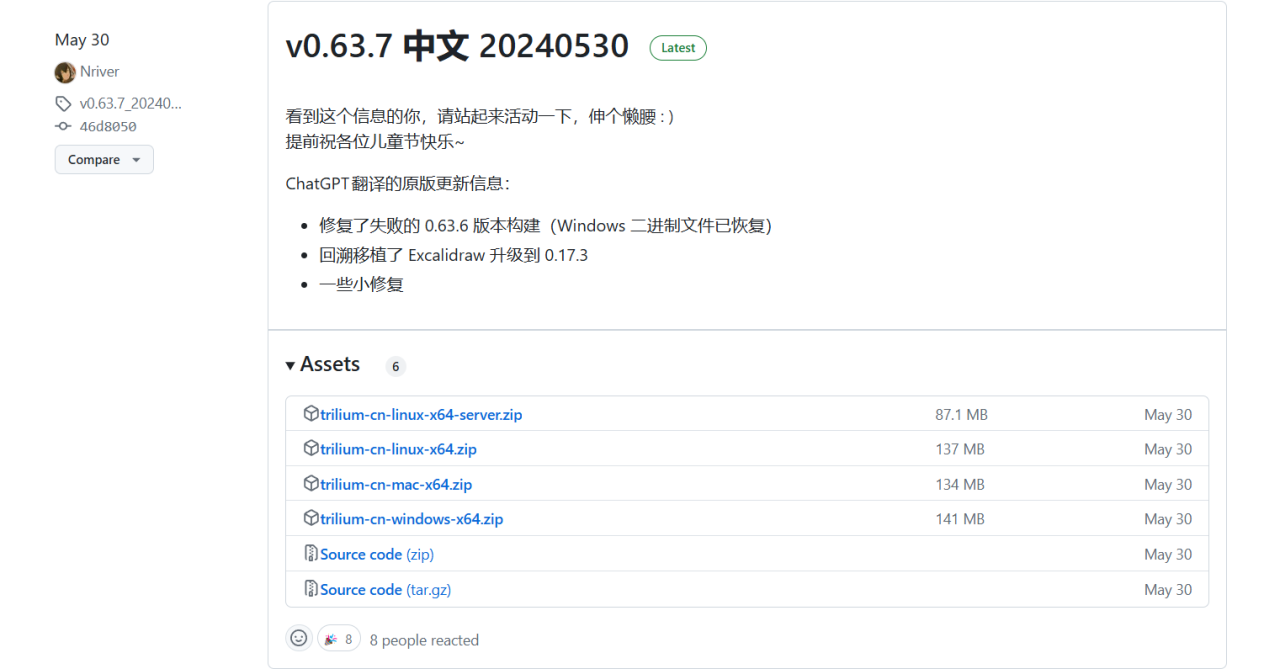Viewport: 1280px width, 669px height.
Task: Download trilium-cn-linux-x64.zip
Action: pos(398,449)
